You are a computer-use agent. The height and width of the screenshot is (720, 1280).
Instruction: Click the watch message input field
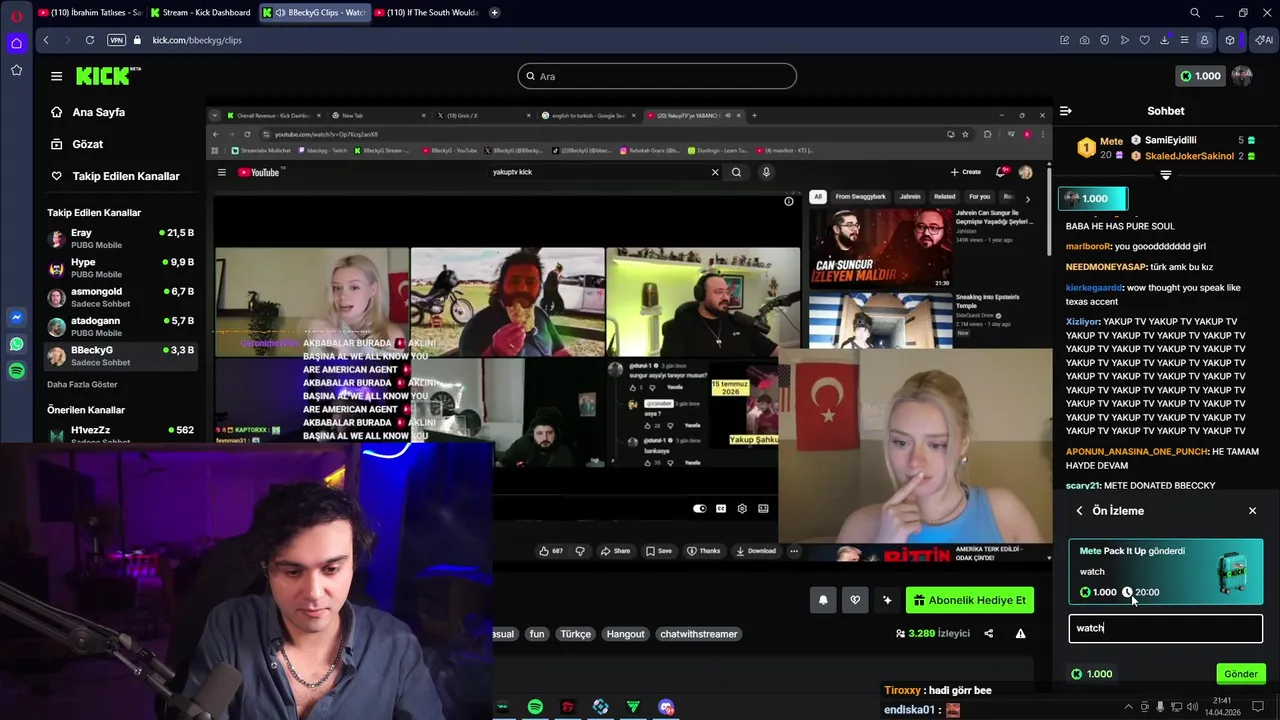coord(1165,628)
